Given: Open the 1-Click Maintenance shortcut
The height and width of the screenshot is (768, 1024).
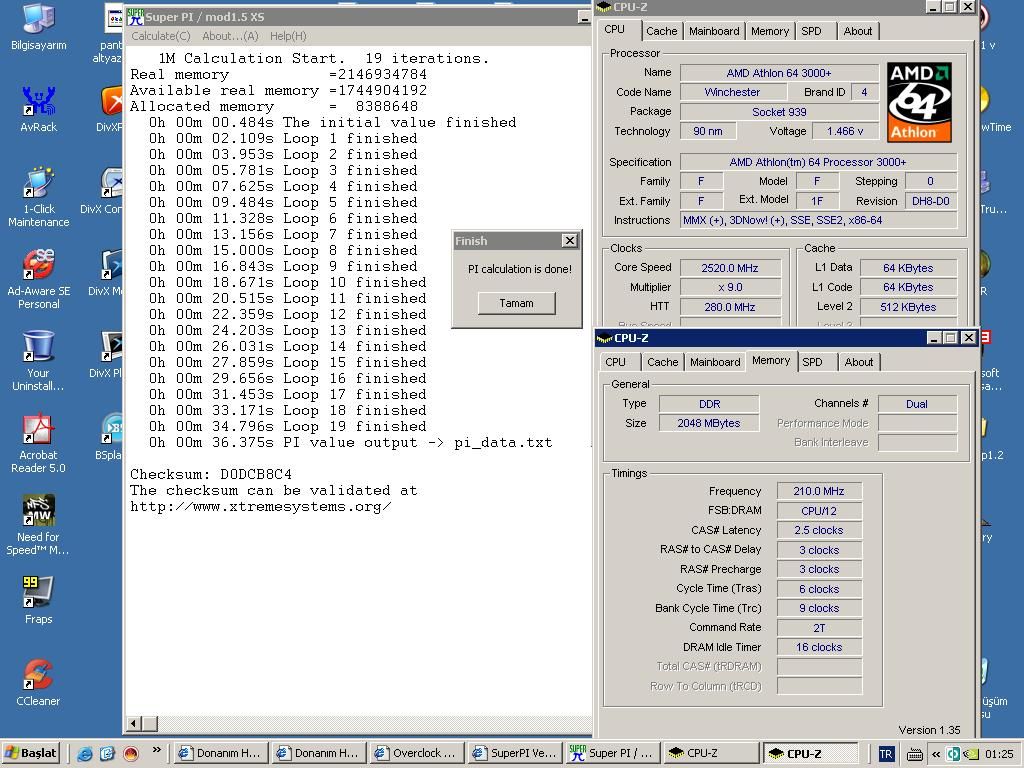Looking at the screenshot, I should pos(39,196).
